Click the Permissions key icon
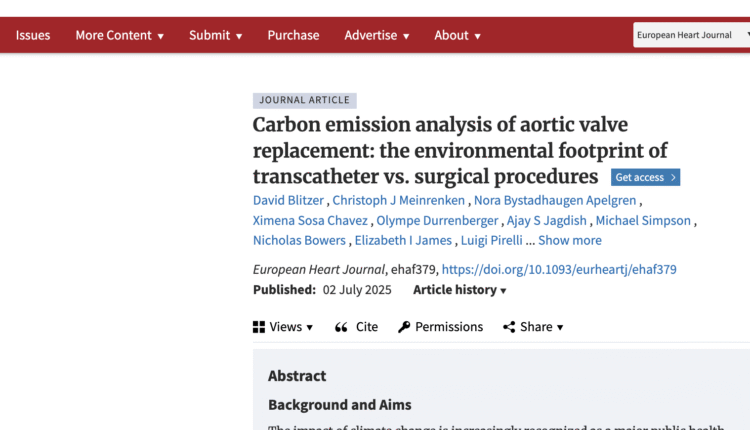Image resolution: width=750 pixels, height=430 pixels. (x=404, y=327)
